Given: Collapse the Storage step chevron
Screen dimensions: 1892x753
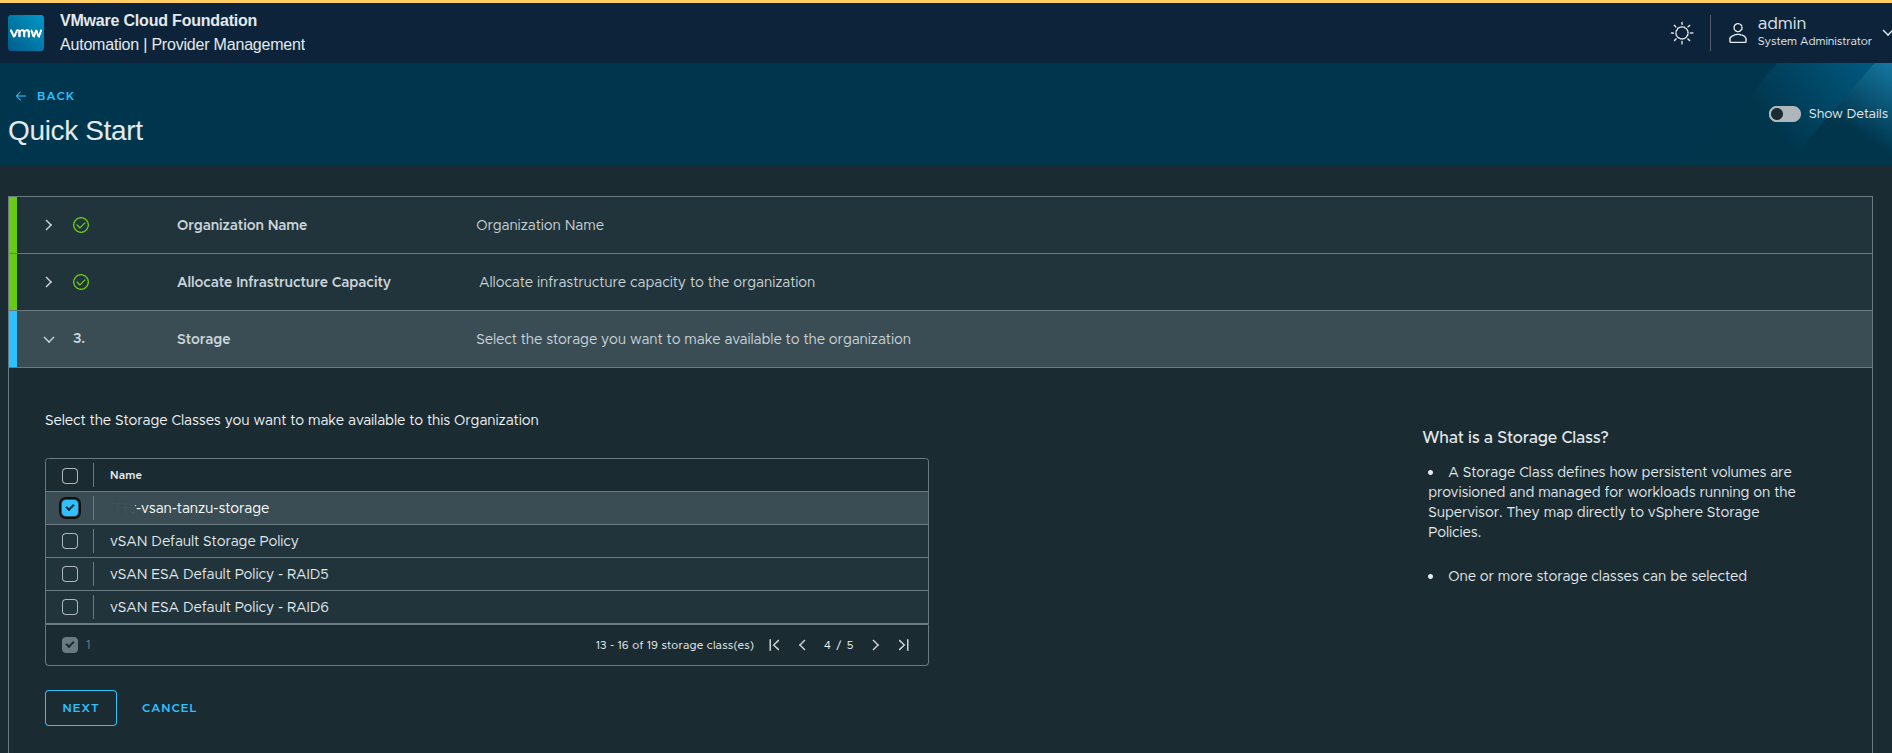Looking at the screenshot, I should tap(49, 339).
